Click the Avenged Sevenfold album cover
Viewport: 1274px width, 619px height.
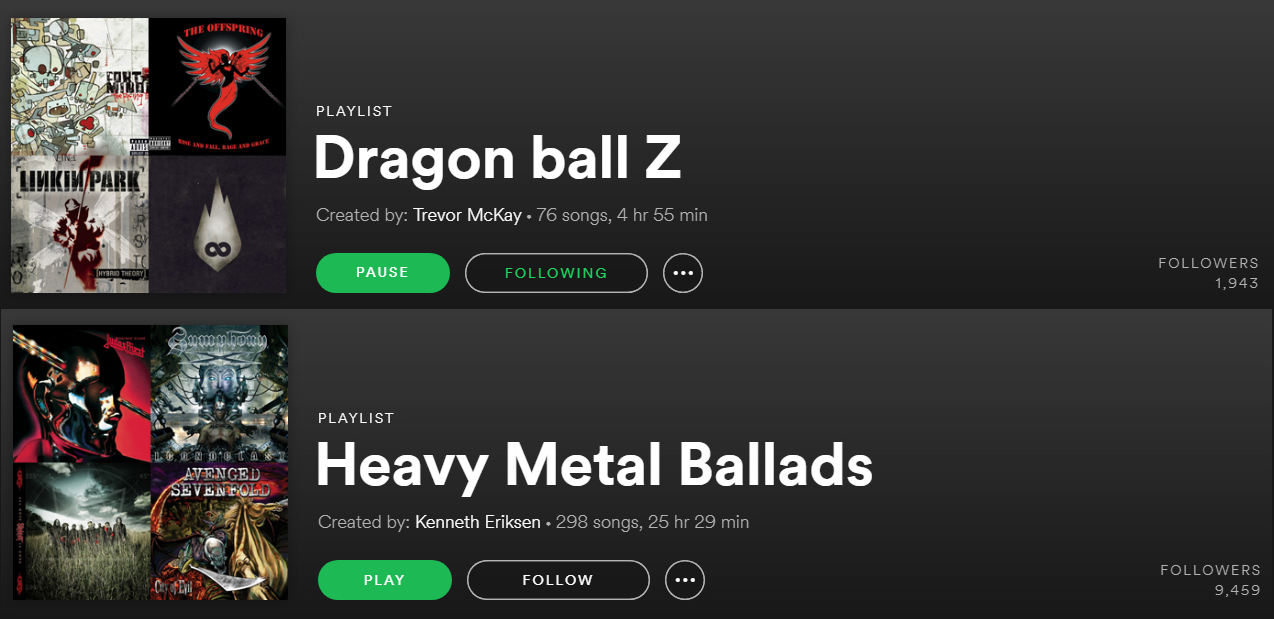point(219,532)
